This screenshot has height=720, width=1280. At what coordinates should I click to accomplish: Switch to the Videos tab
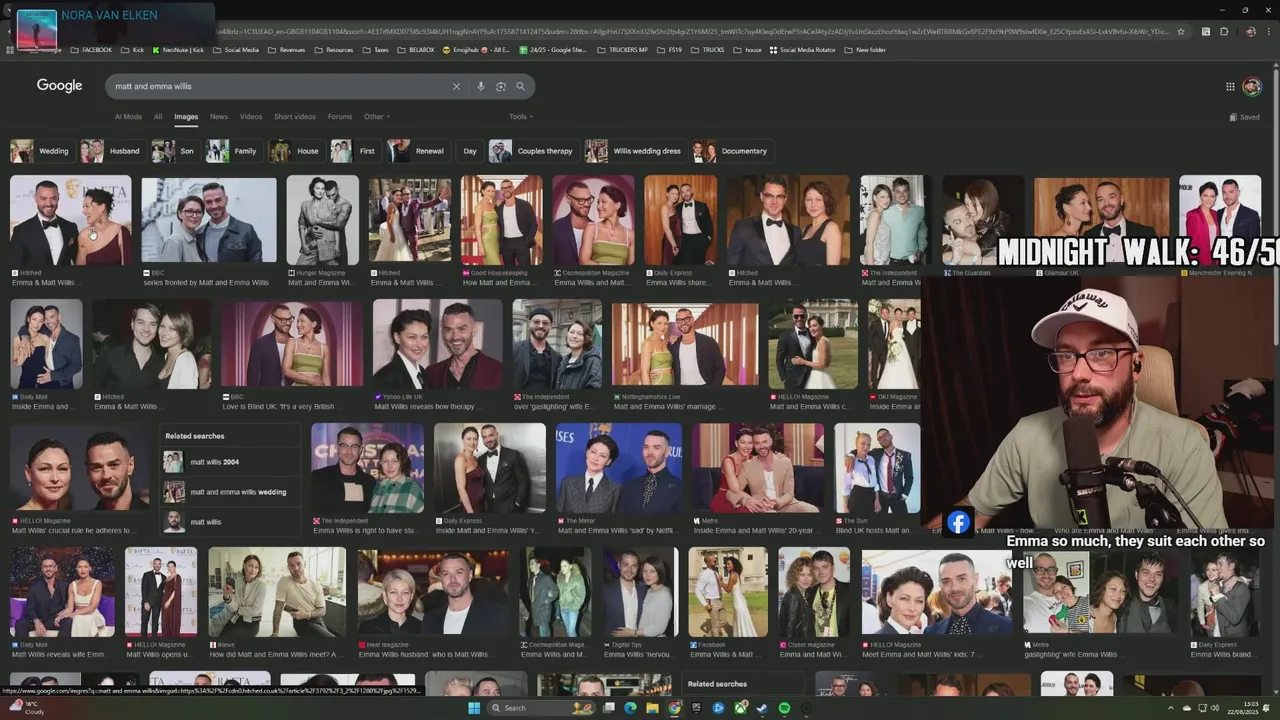click(251, 117)
